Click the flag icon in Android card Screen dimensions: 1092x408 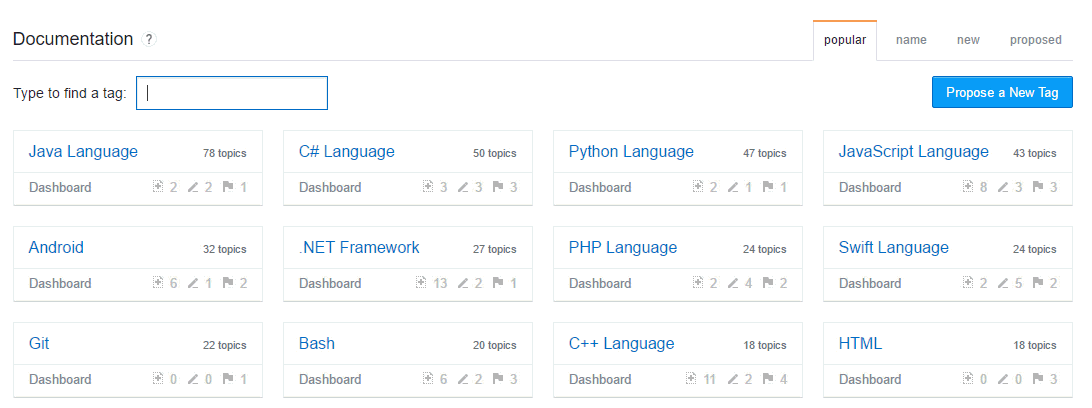coord(227,283)
